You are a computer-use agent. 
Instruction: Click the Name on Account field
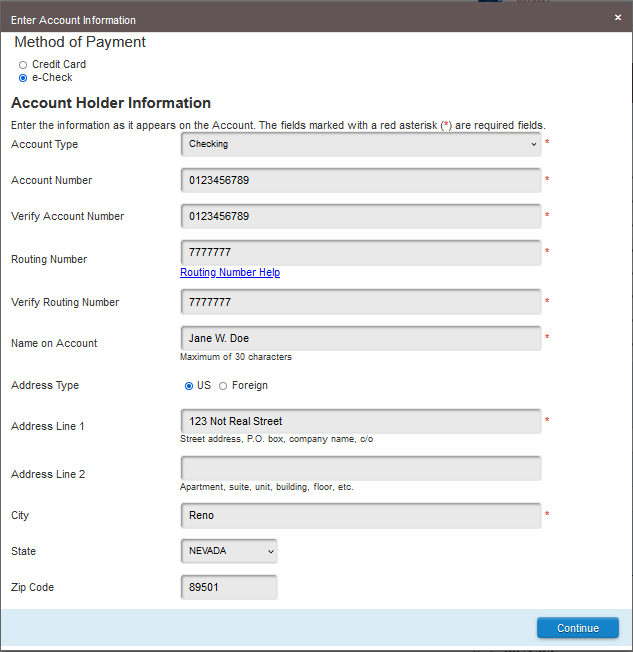[361, 338]
